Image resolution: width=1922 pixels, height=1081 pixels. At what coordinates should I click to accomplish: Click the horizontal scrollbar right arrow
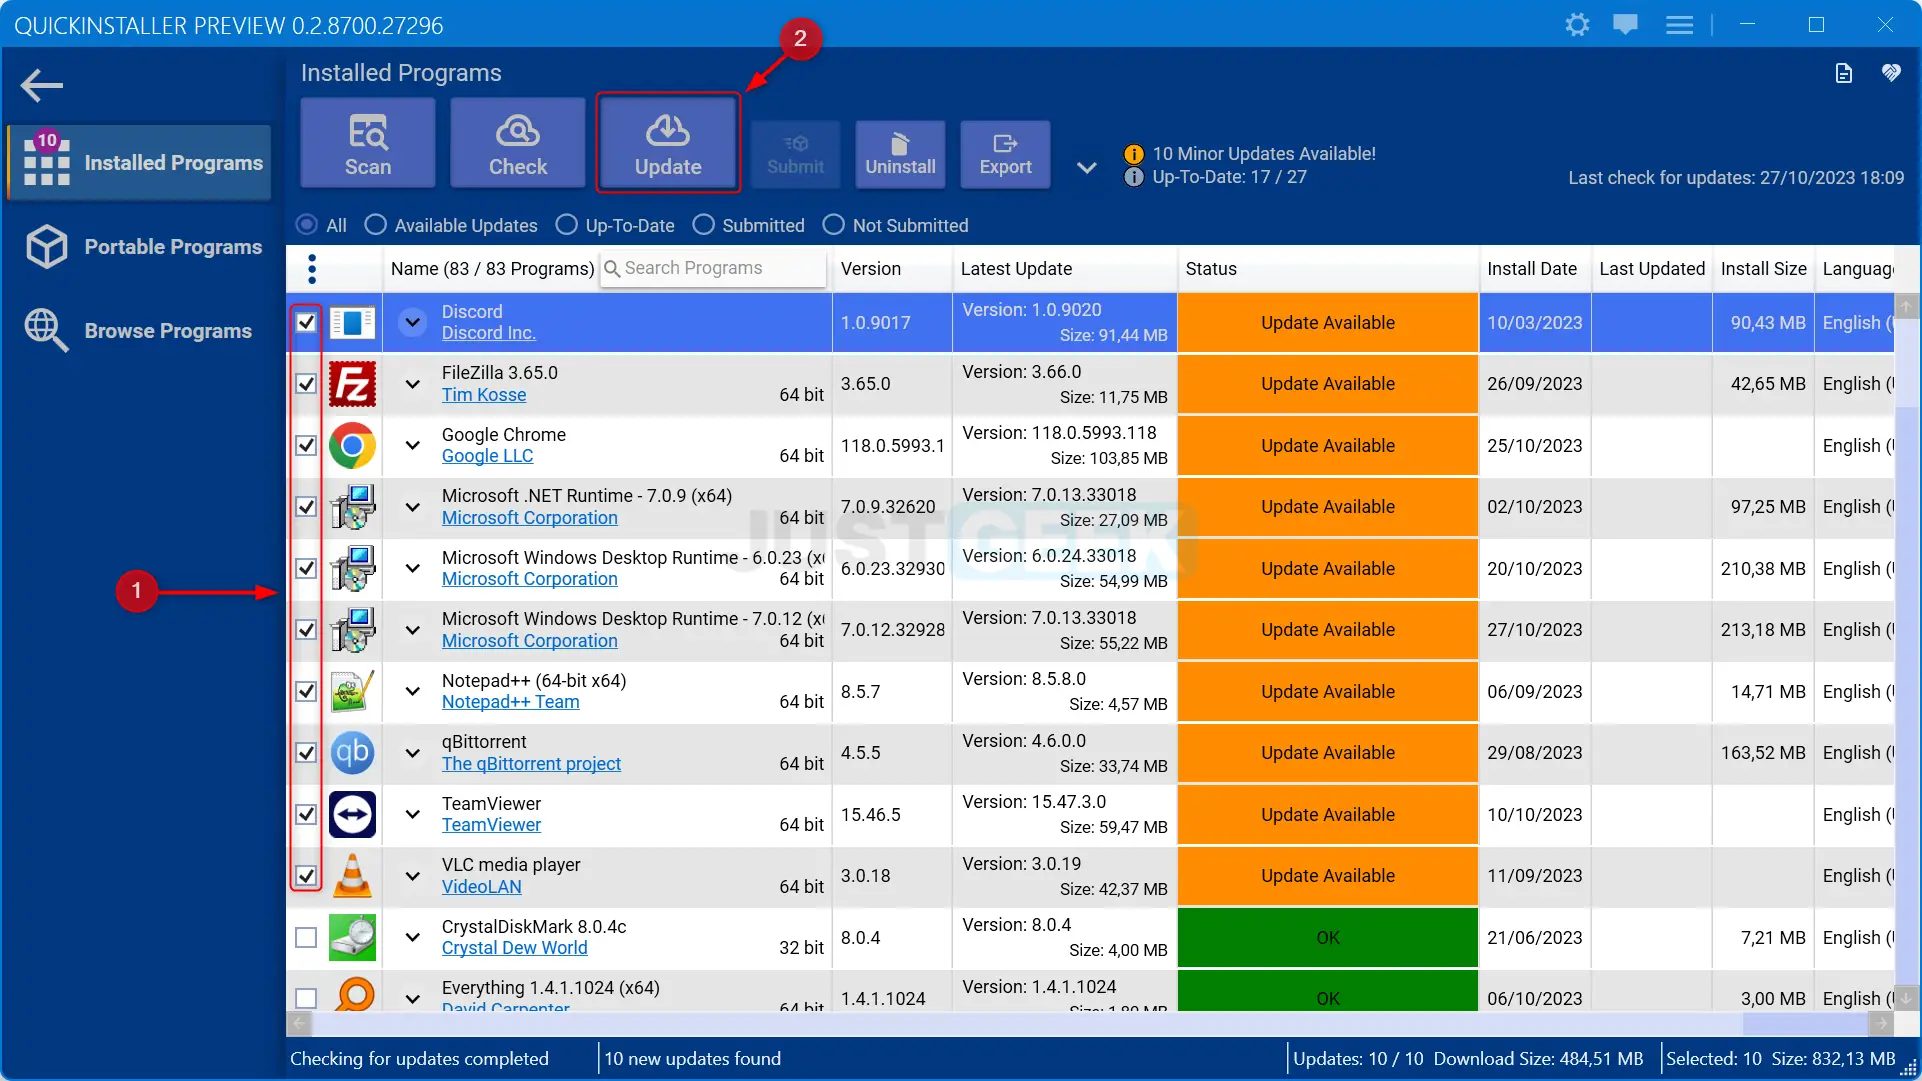point(1880,1023)
